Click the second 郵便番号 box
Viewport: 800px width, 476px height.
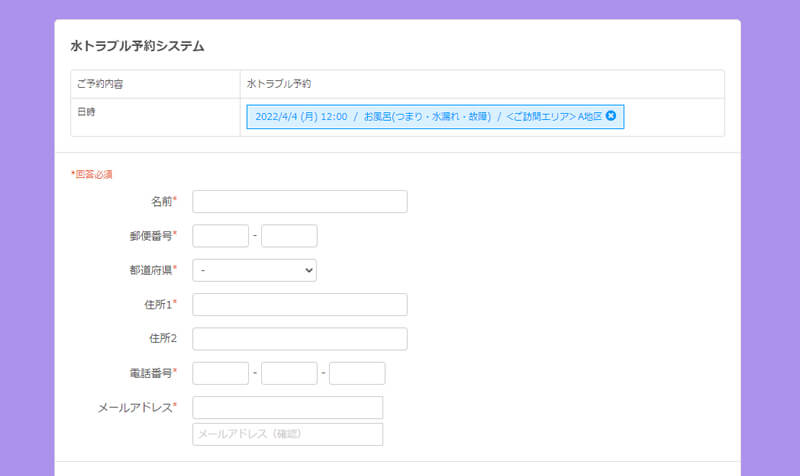(x=289, y=236)
